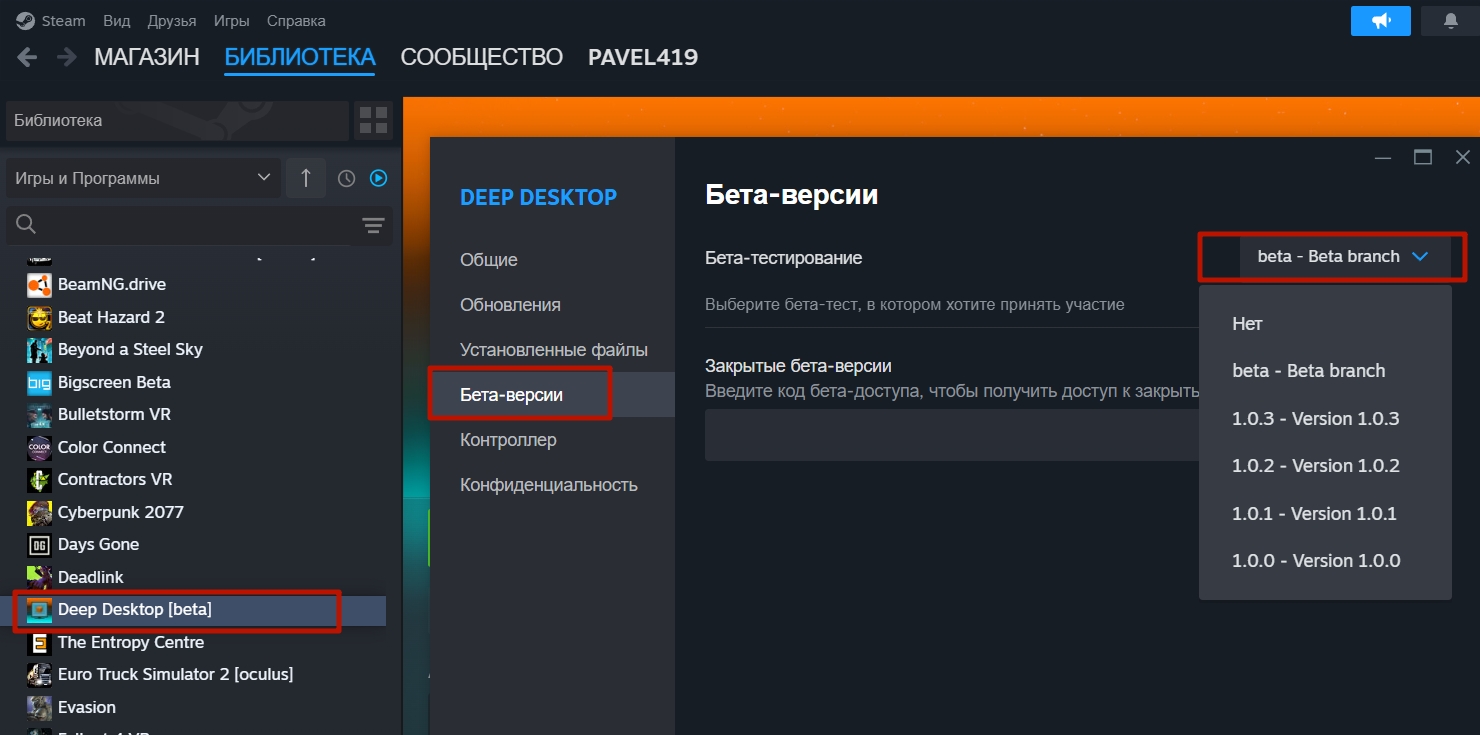Click the ready-to-play circle icon
The height and width of the screenshot is (735, 1480).
point(378,178)
